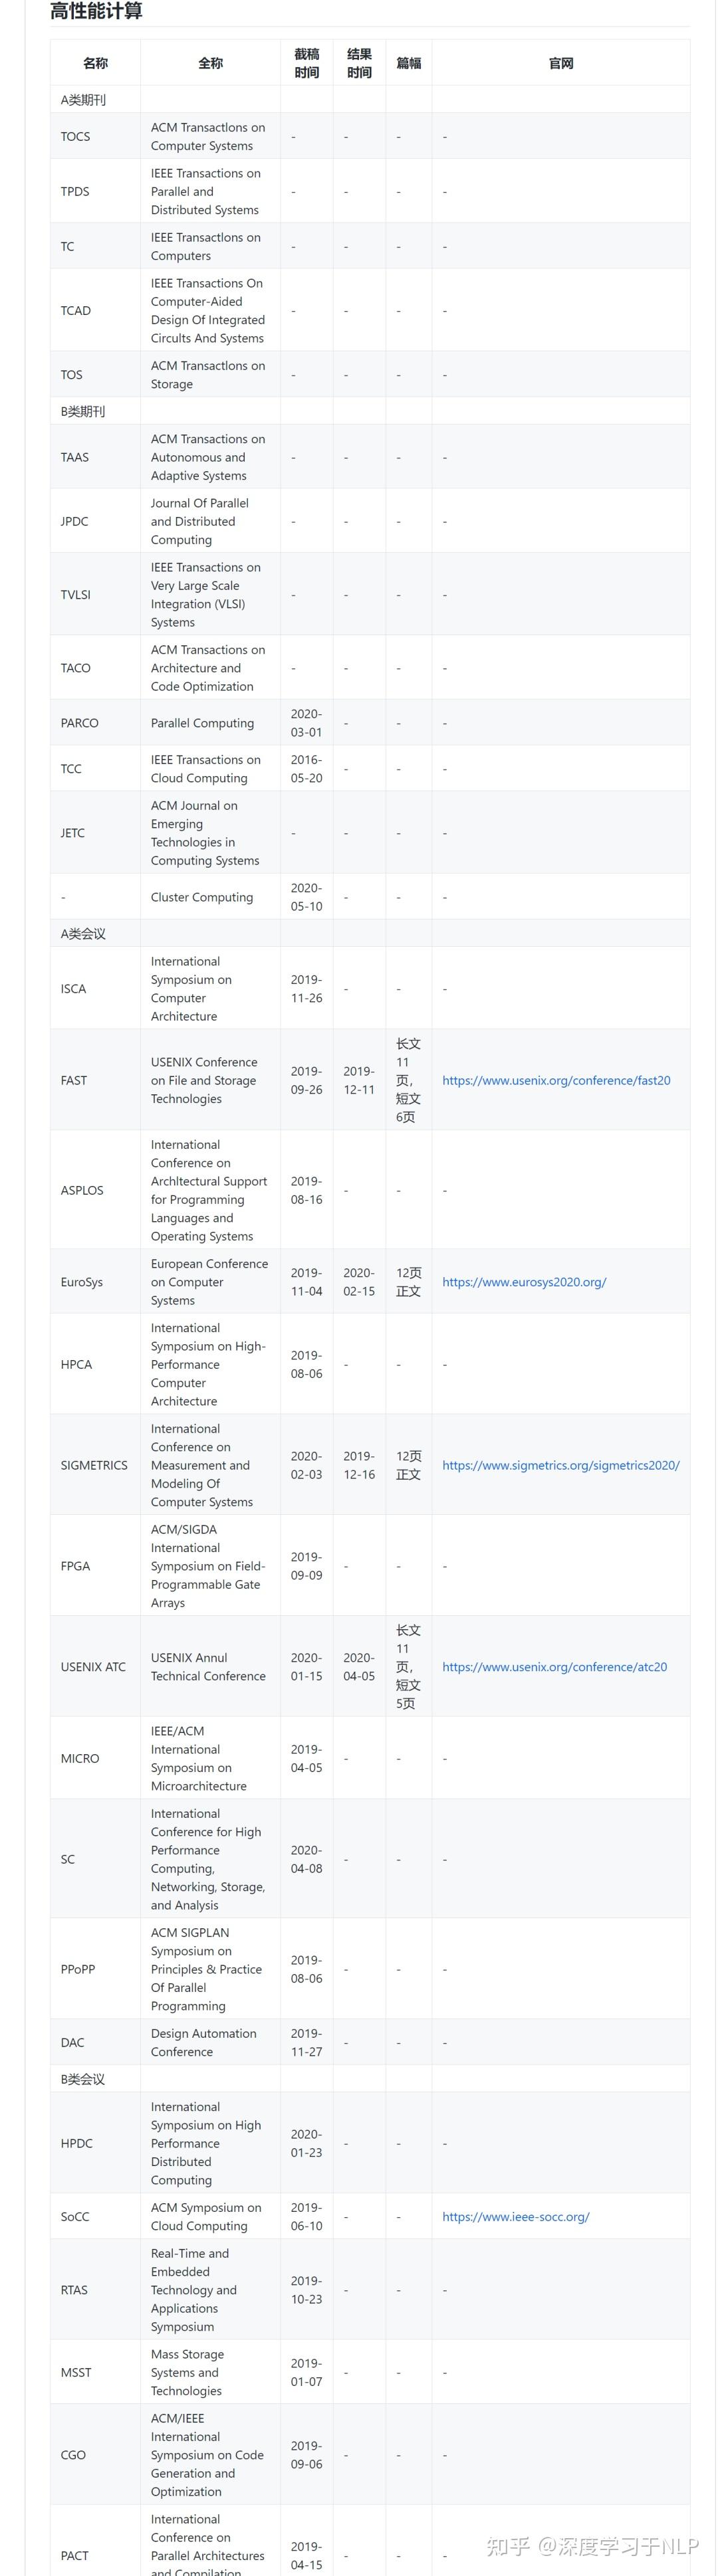Click the 名称 column header
Screen dimensions: 718x2576
pos(95,63)
